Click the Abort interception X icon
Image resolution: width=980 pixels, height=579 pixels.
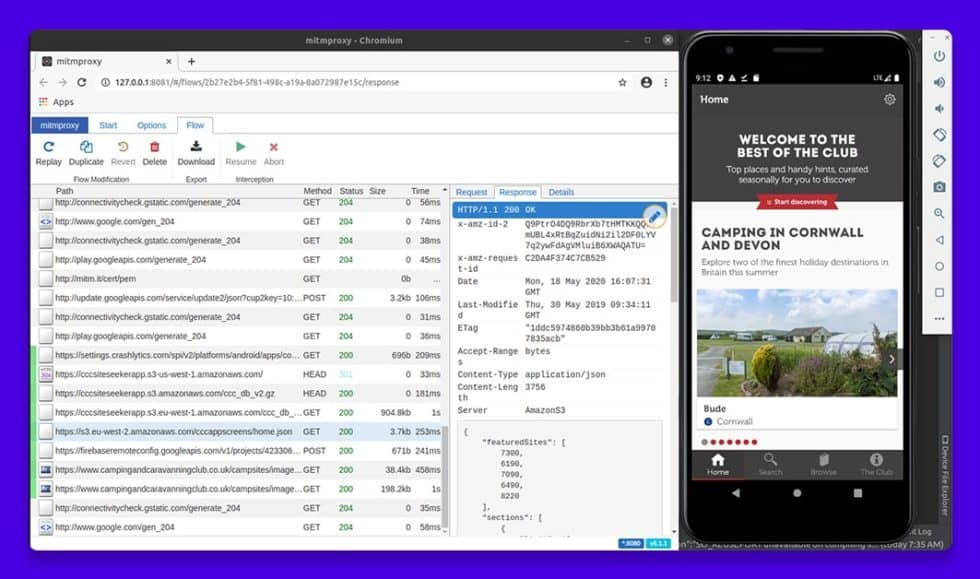click(x=273, y=147)
